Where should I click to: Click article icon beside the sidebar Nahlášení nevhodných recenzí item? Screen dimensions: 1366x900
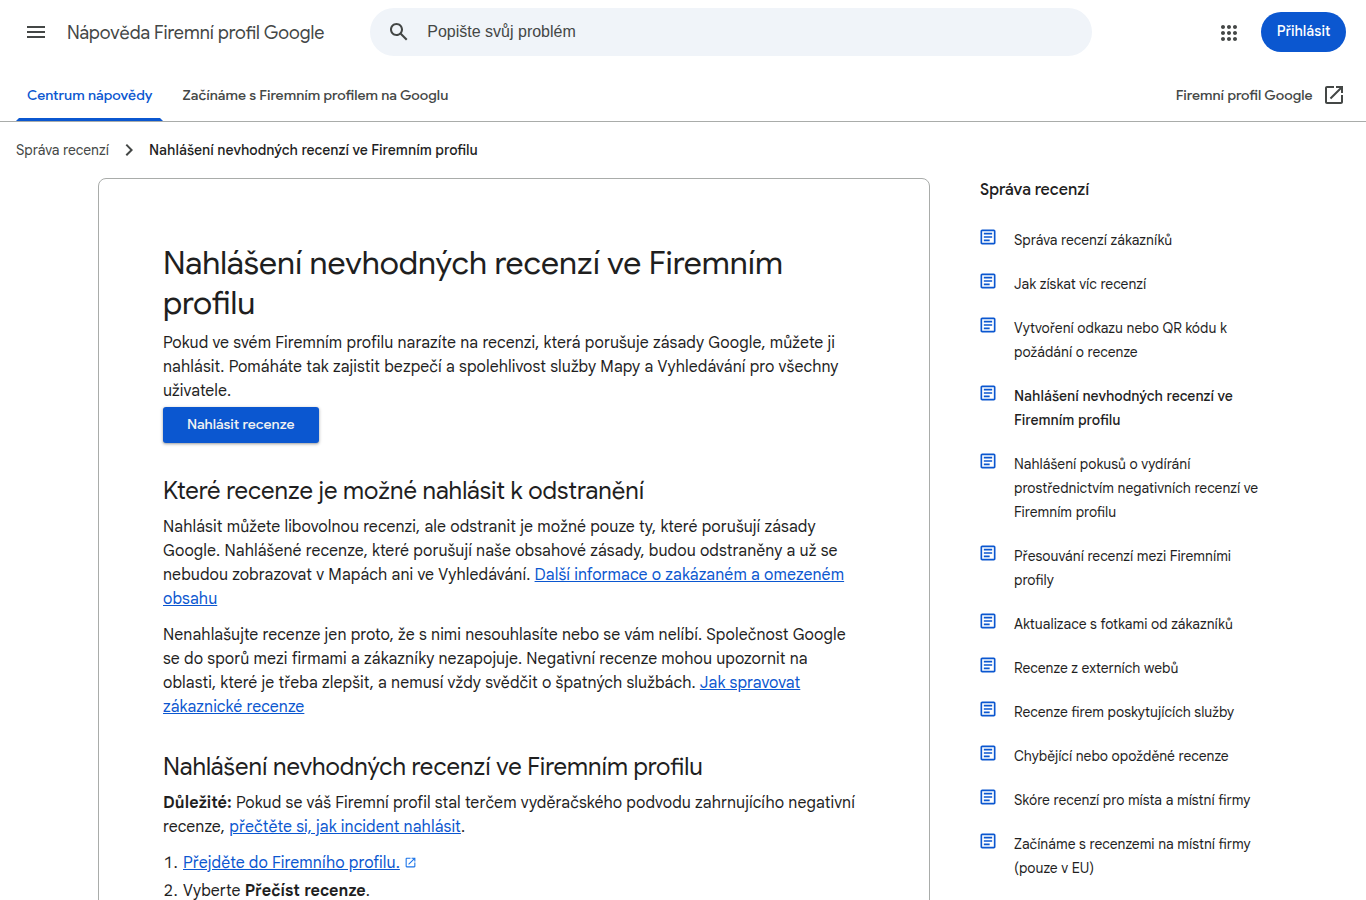click(x=988, y=393)
